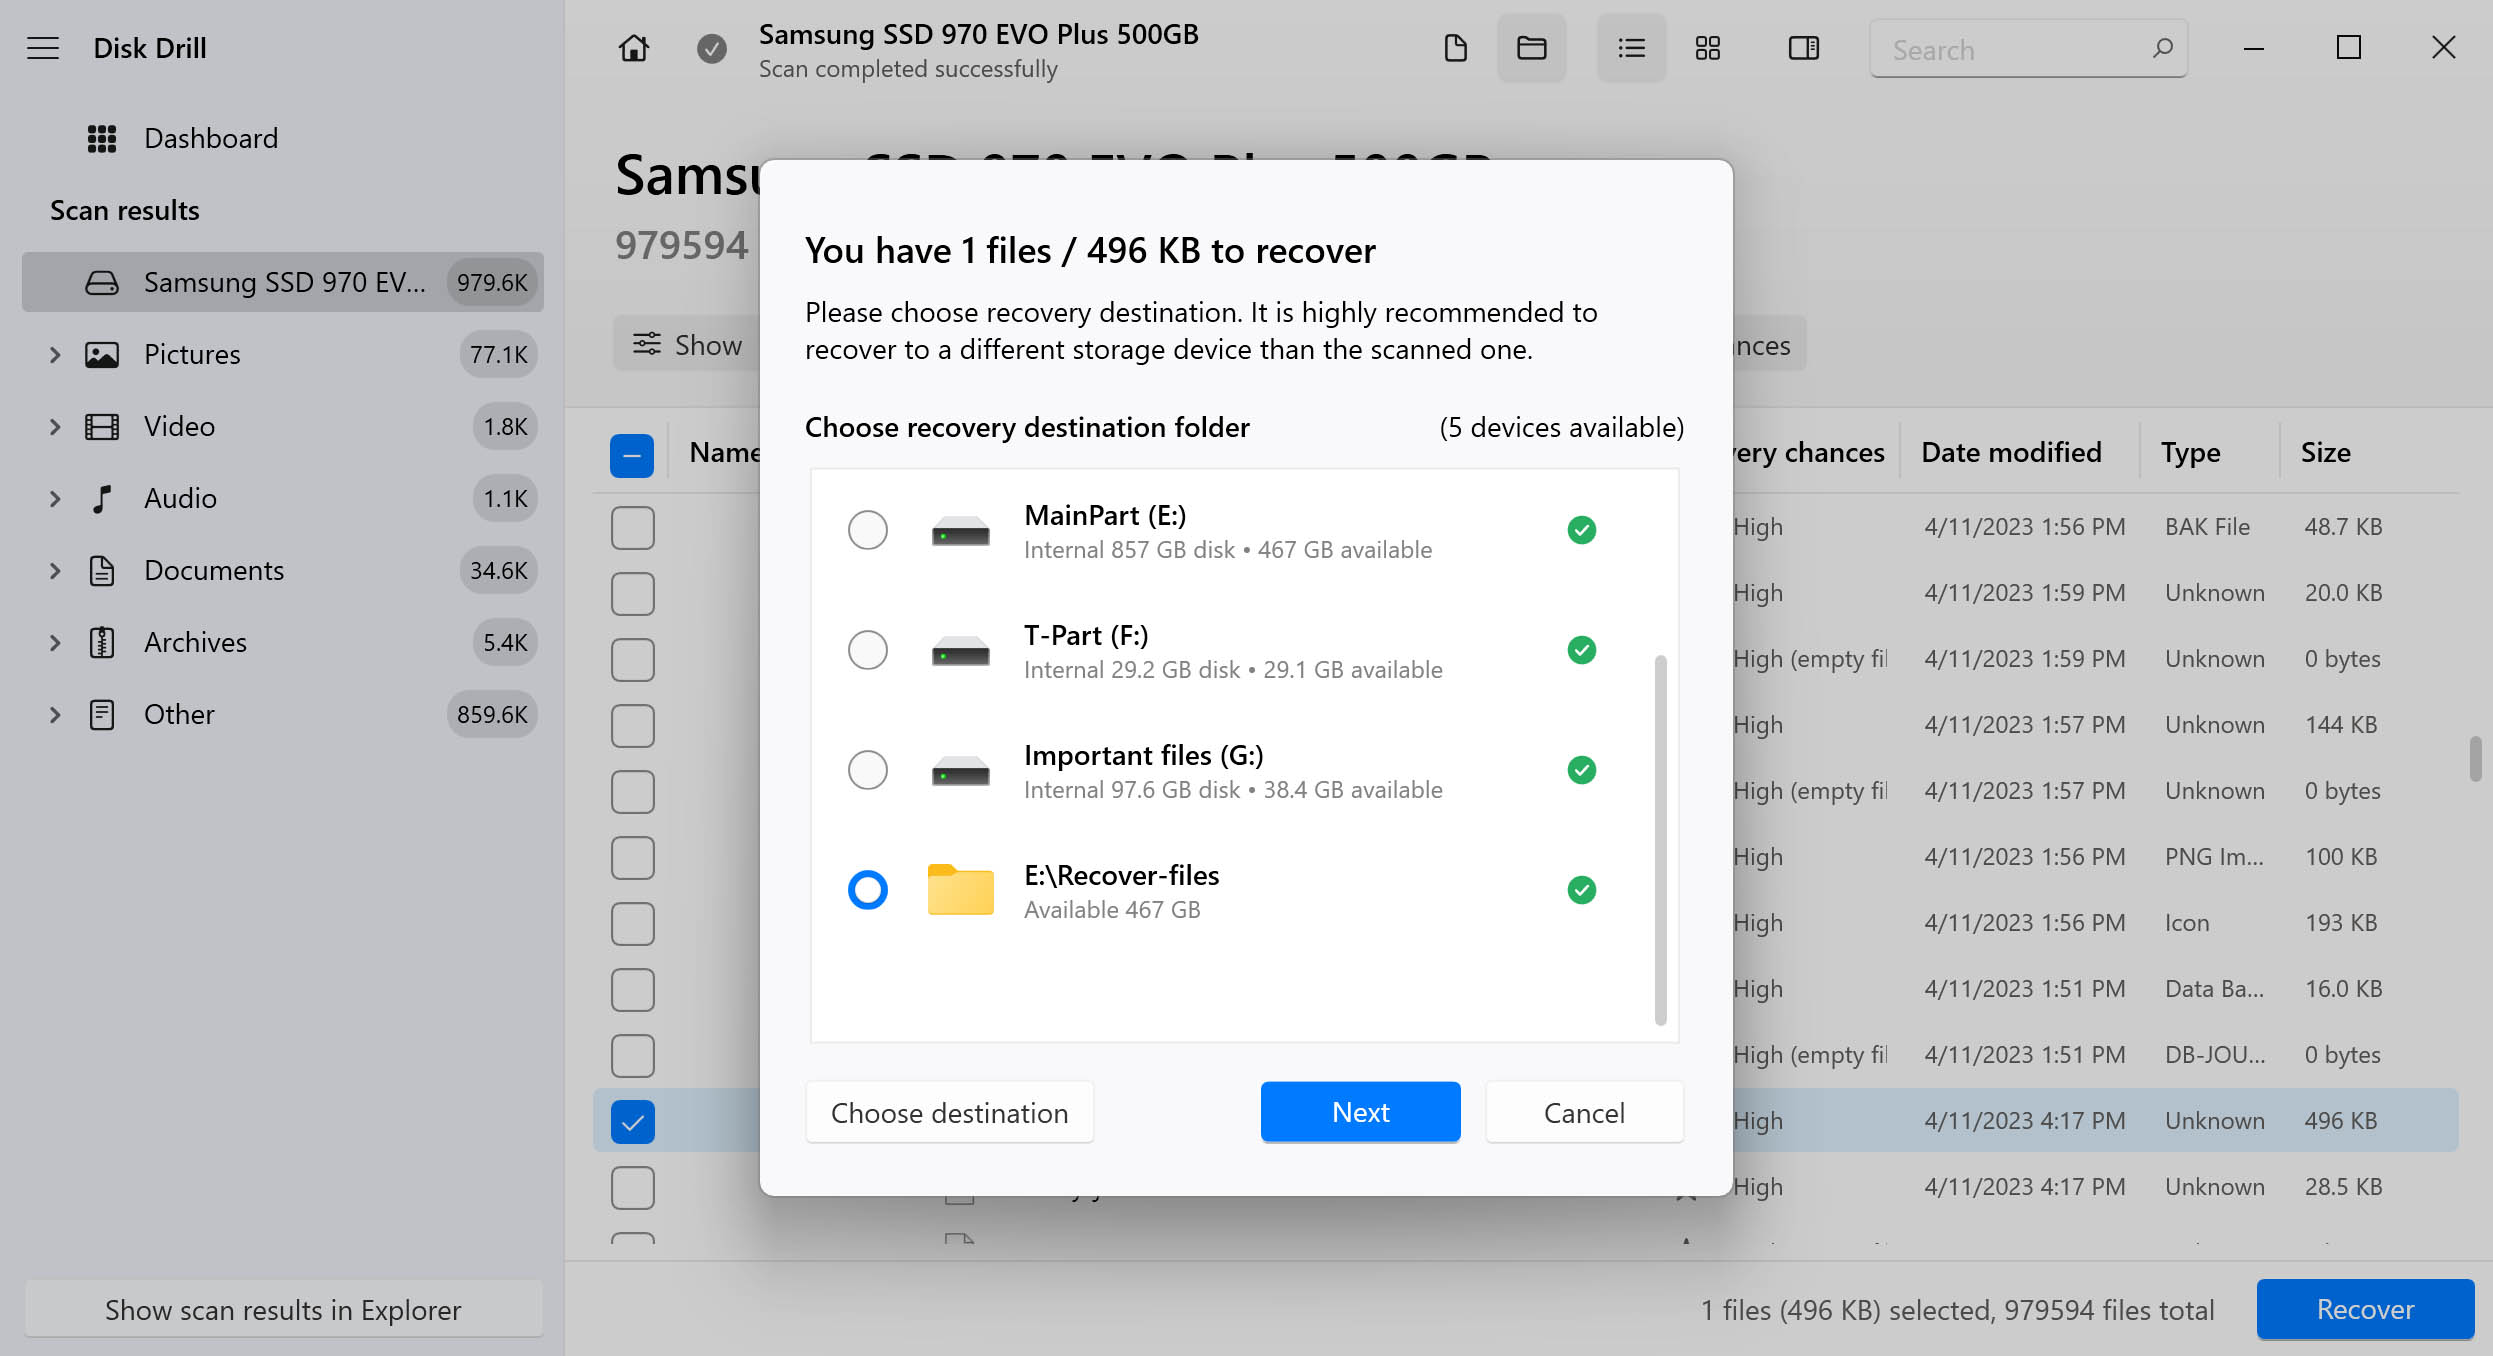Viewport: 2493px width, 1356px height.
Task: Click the MainPart (E:) drive icon
Action: (960, 531)
